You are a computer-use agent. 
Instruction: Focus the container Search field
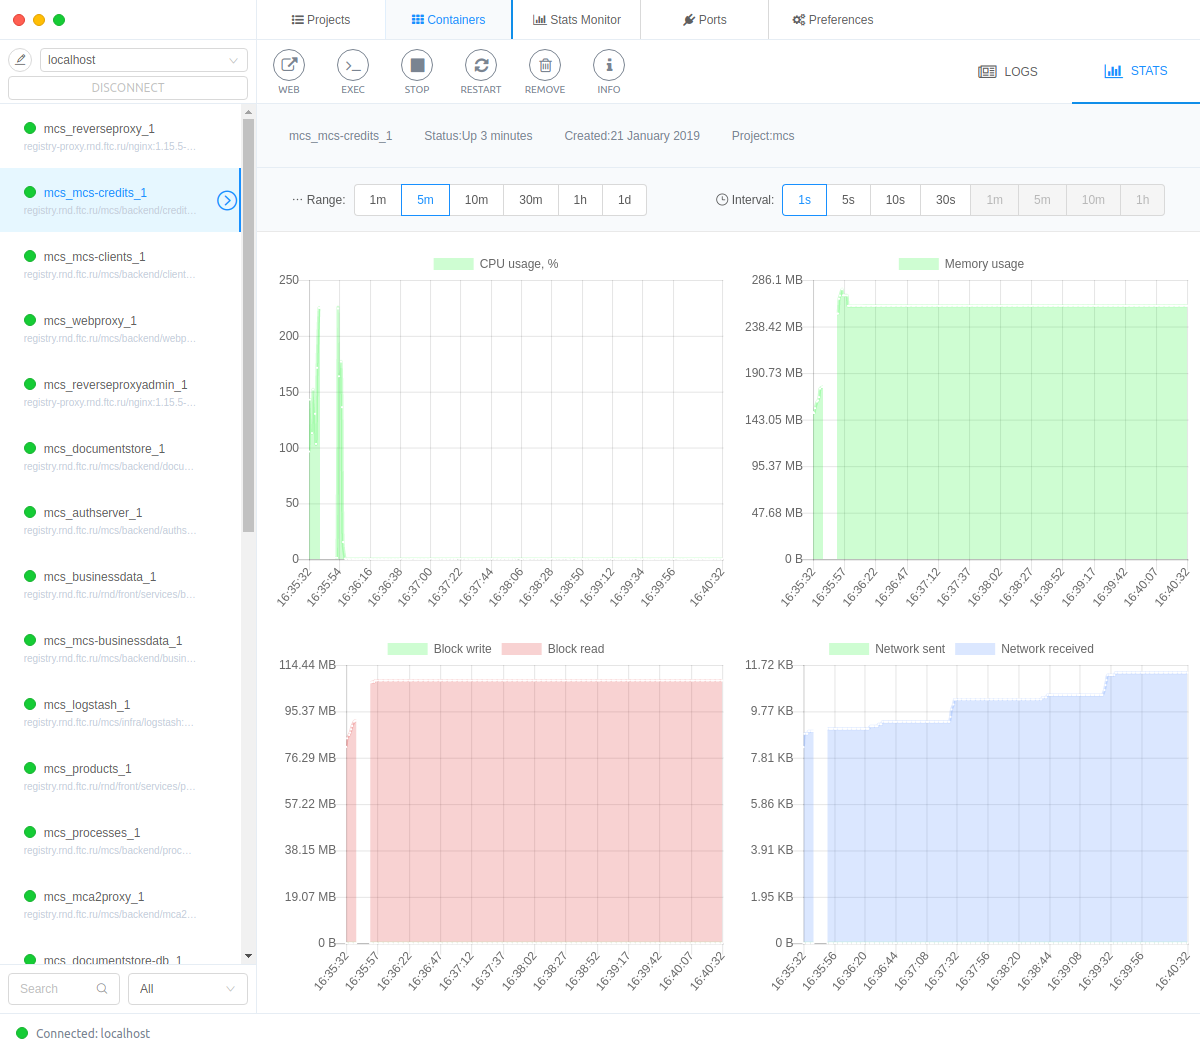(x=62, y=989)
